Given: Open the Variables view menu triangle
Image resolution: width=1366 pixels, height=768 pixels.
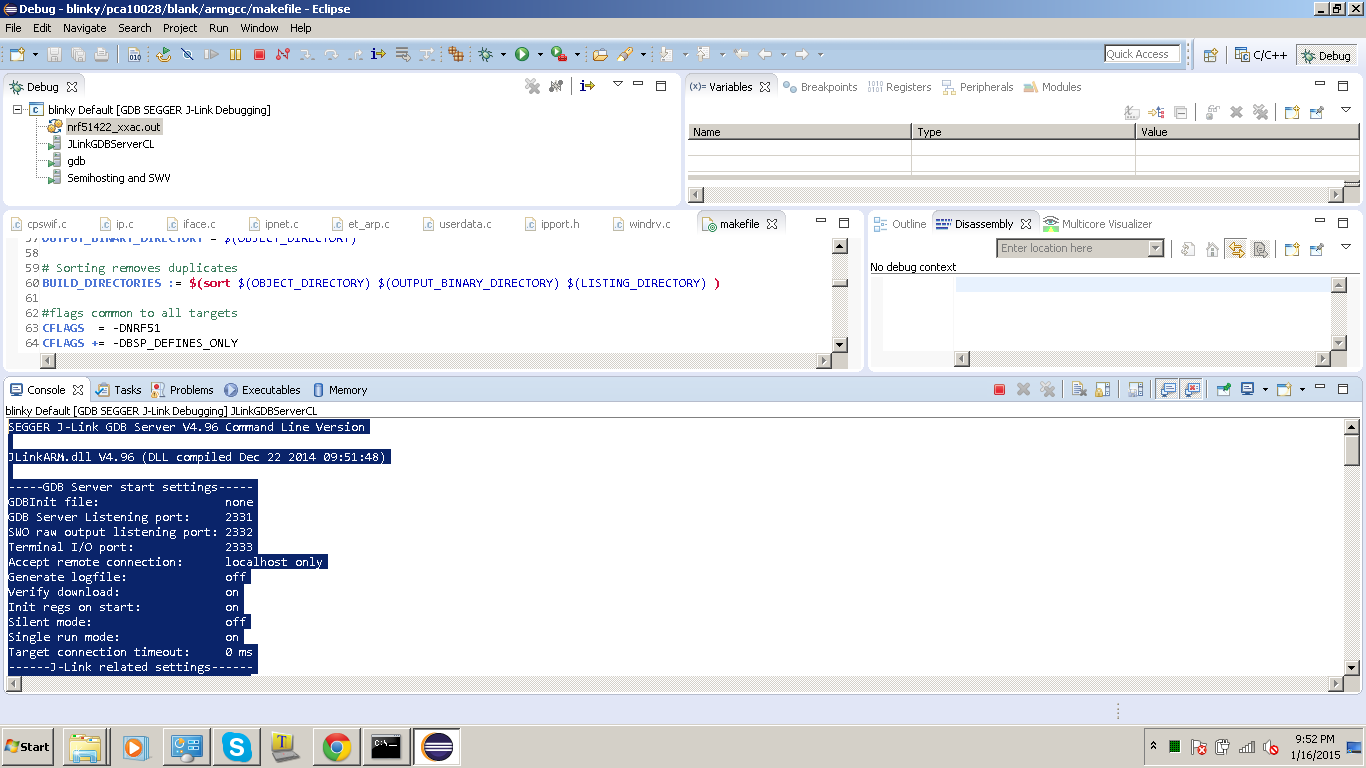Looking at the screenshot, I should [x=1345, y=110].
